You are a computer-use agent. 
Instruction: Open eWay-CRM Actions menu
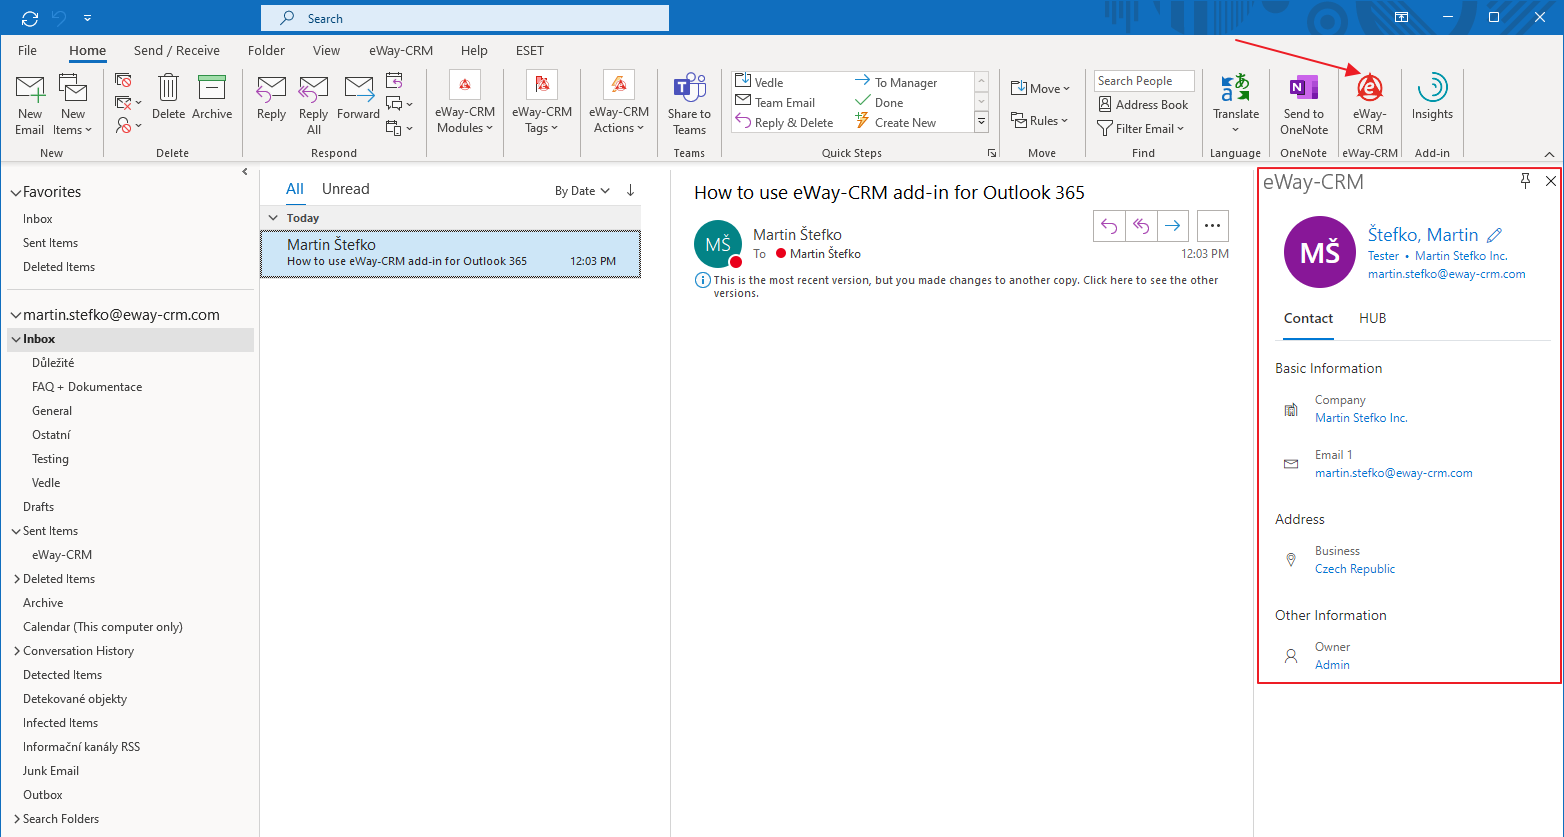tap(619, 103)
